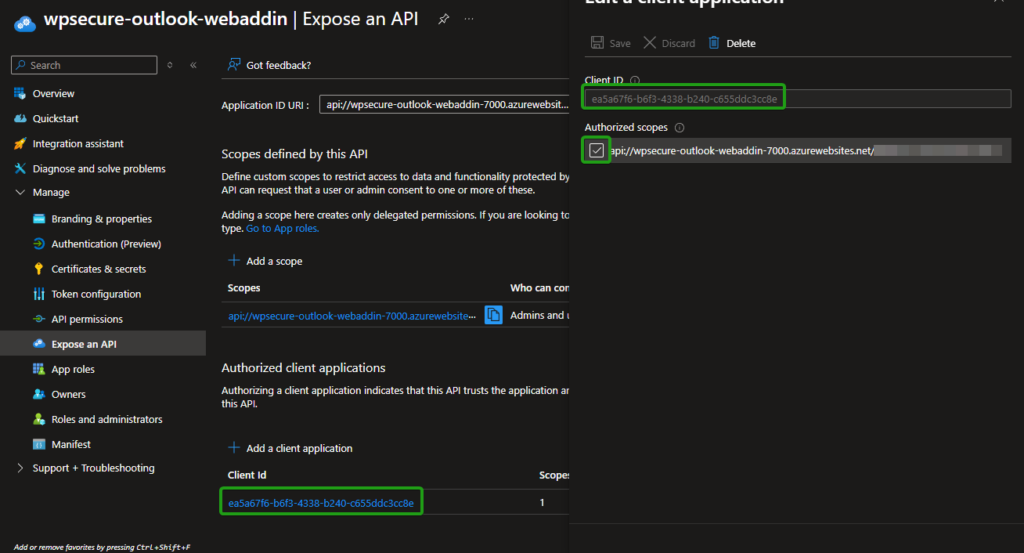
Task: Expand the Support + Troubleshooting section
Action: pyautogui.click(x=20, y=468)
